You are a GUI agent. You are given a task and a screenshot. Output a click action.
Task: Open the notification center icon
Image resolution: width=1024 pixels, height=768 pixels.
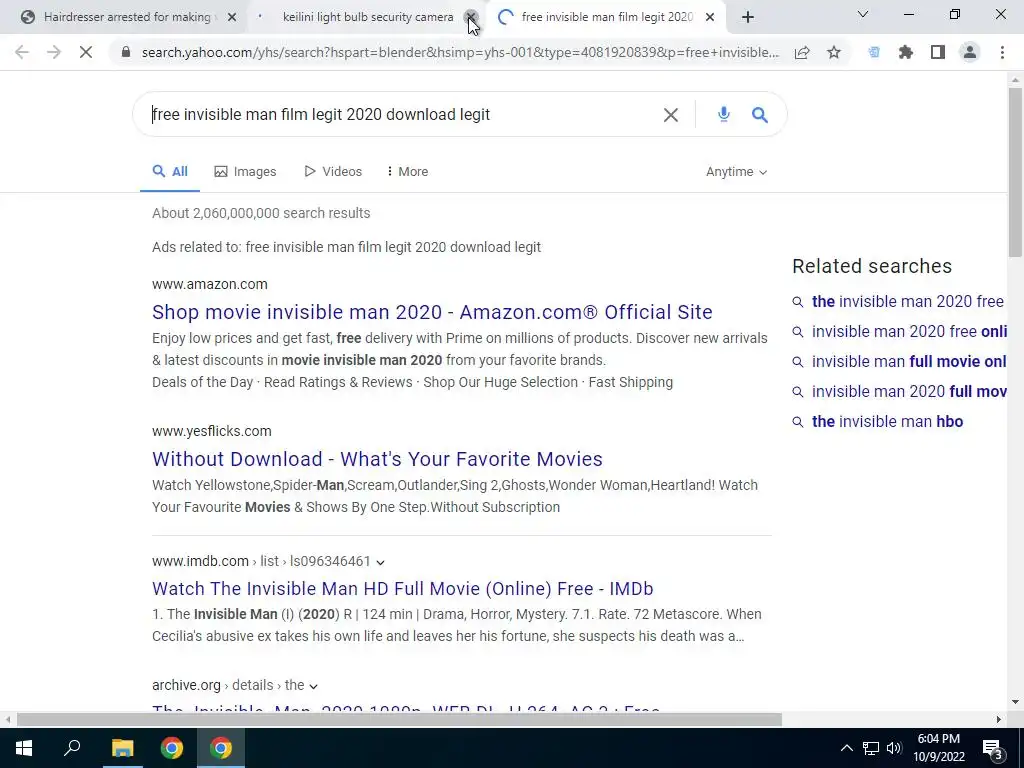(993, 750)
